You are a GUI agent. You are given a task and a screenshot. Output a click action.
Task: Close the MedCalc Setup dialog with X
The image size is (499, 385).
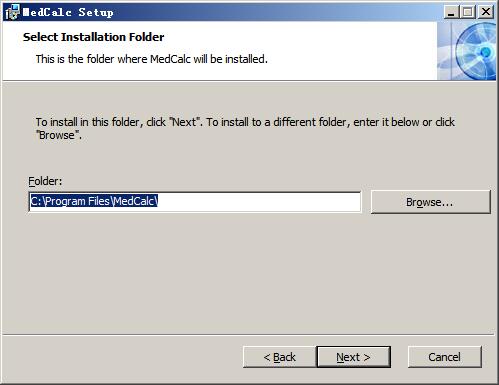[x=486, y=12]
